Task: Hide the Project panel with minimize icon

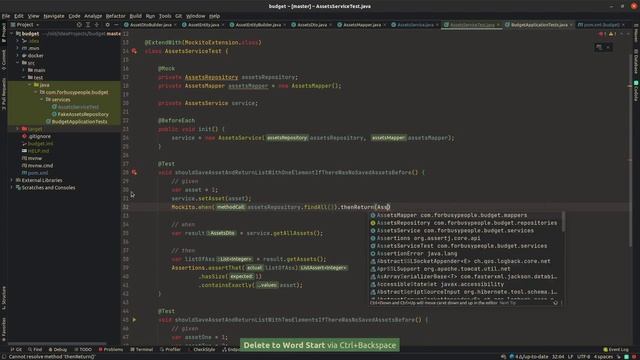Action: click(x=116, y=25)
